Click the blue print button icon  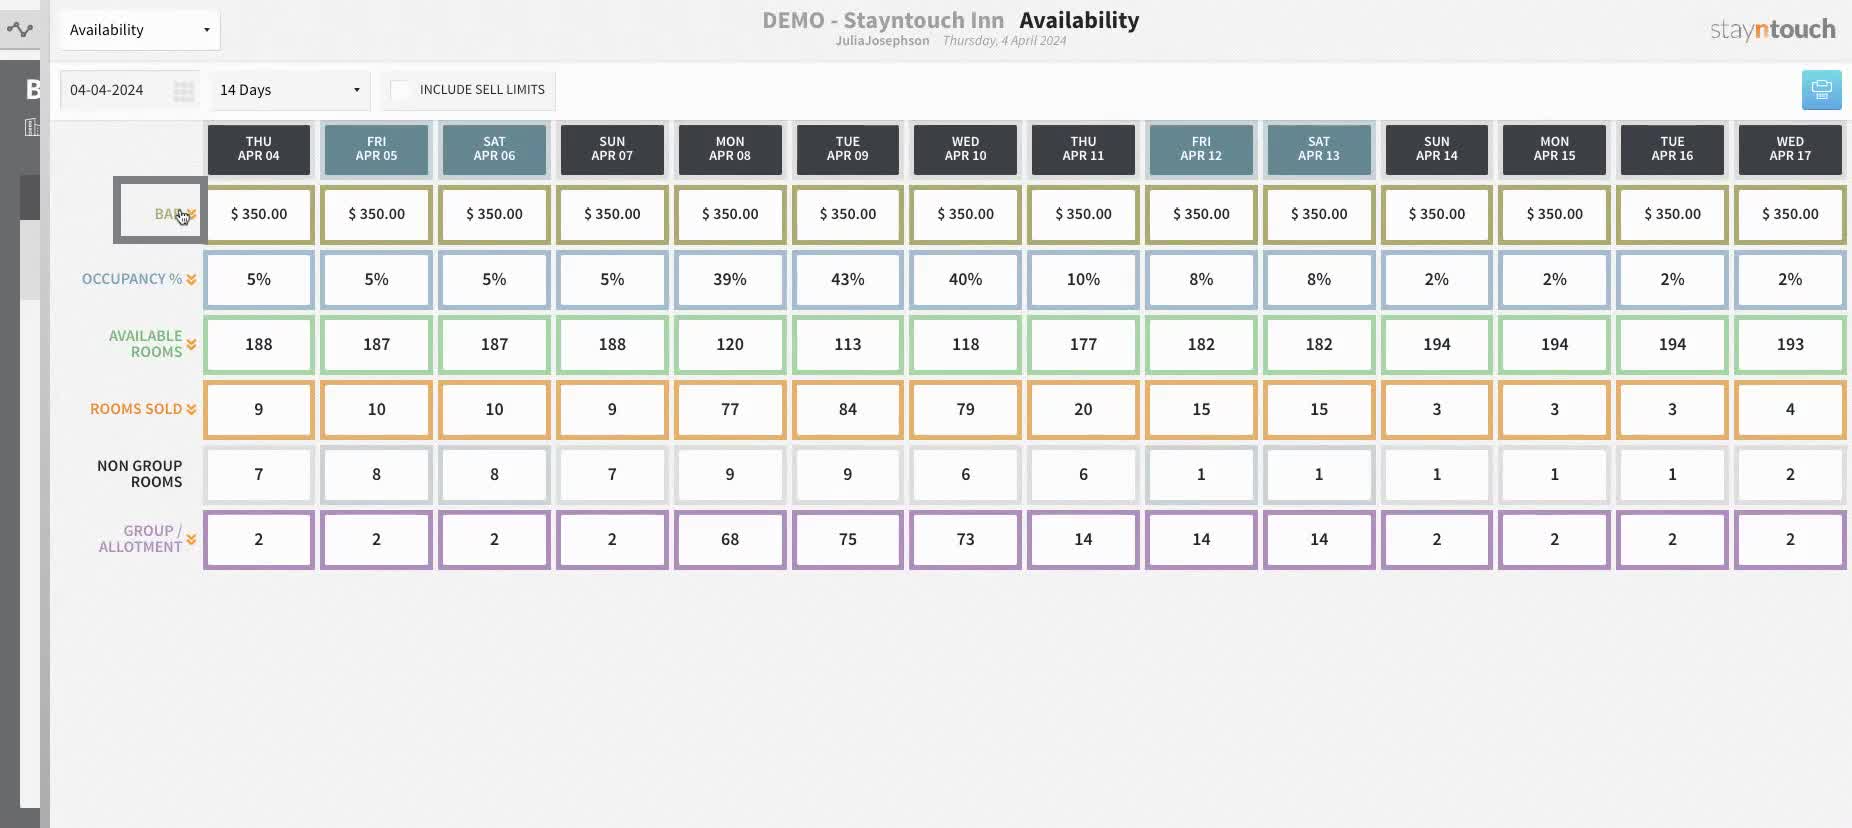coord(1821,90)
